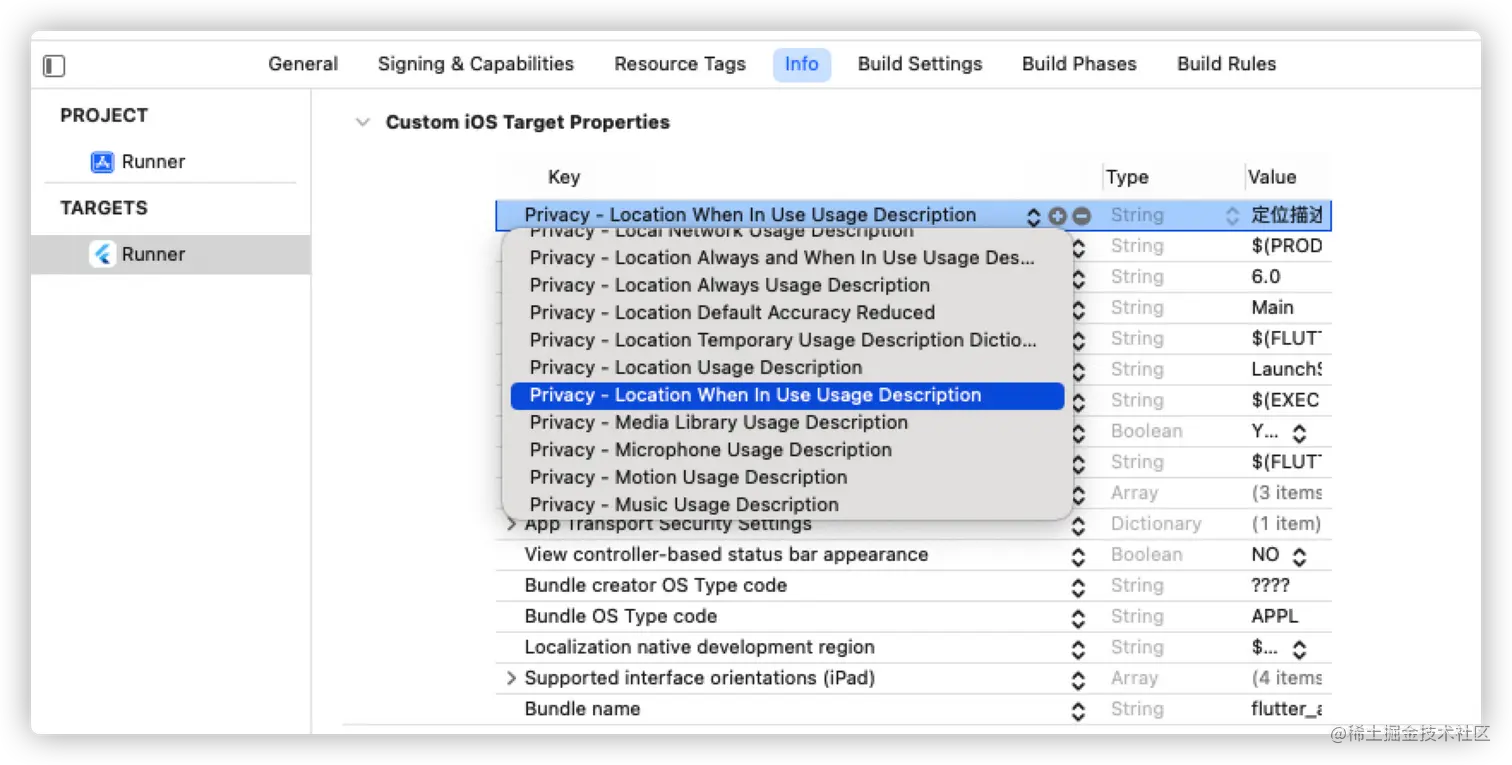Open the Build Phases tab
Viewport: 1512px width, 765px height.
click(x=1079, y=64)
